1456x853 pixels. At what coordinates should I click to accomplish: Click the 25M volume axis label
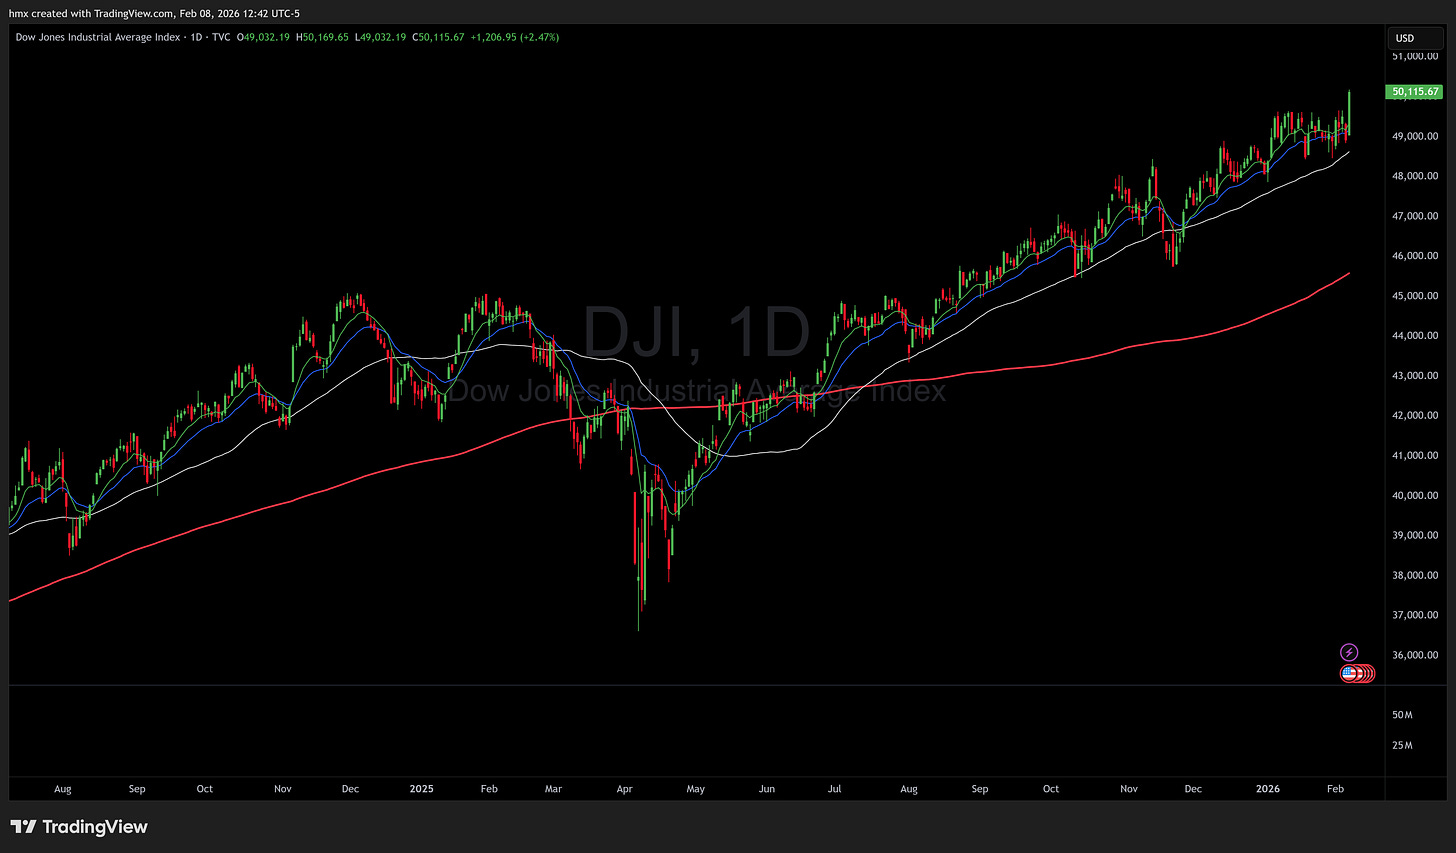click(x=1402, y=745)
